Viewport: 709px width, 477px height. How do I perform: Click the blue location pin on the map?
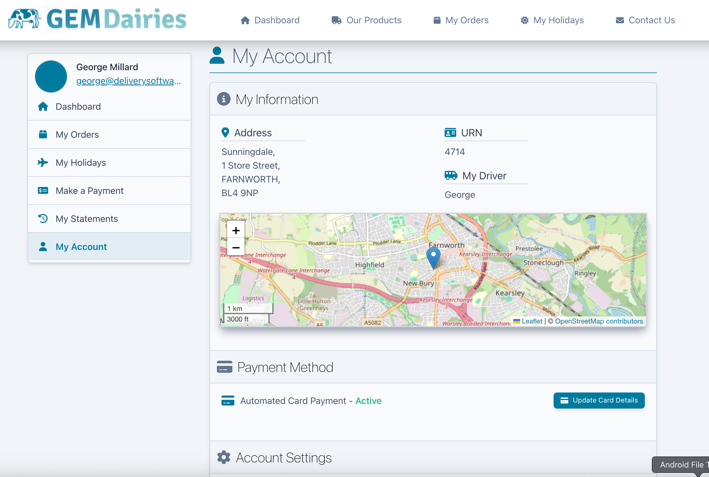[x=433, y=257]
